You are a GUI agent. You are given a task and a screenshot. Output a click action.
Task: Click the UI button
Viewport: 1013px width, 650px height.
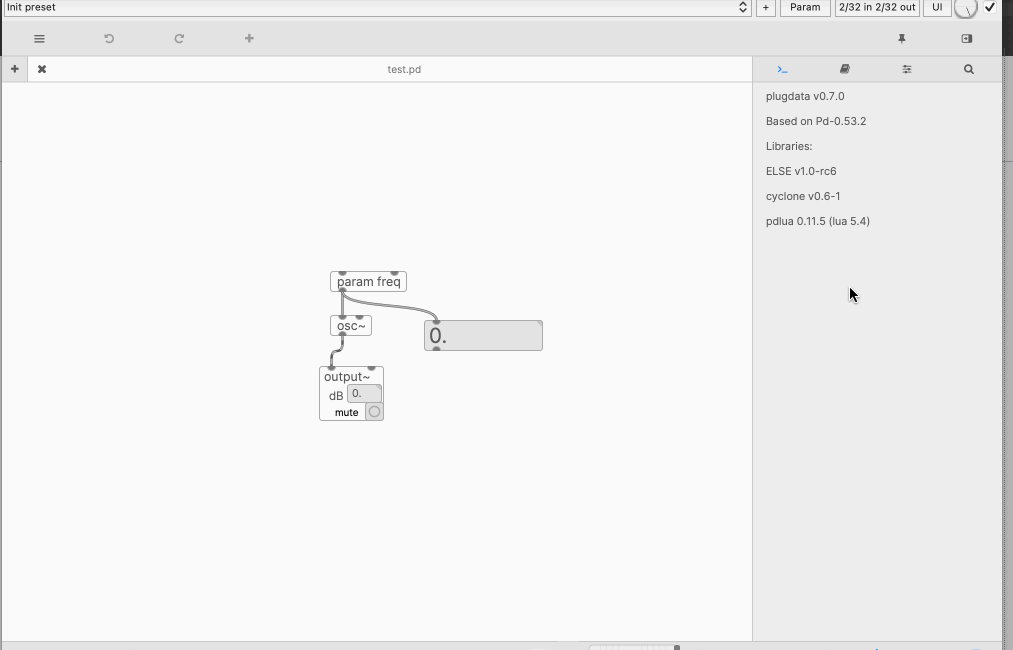[937, 8]
